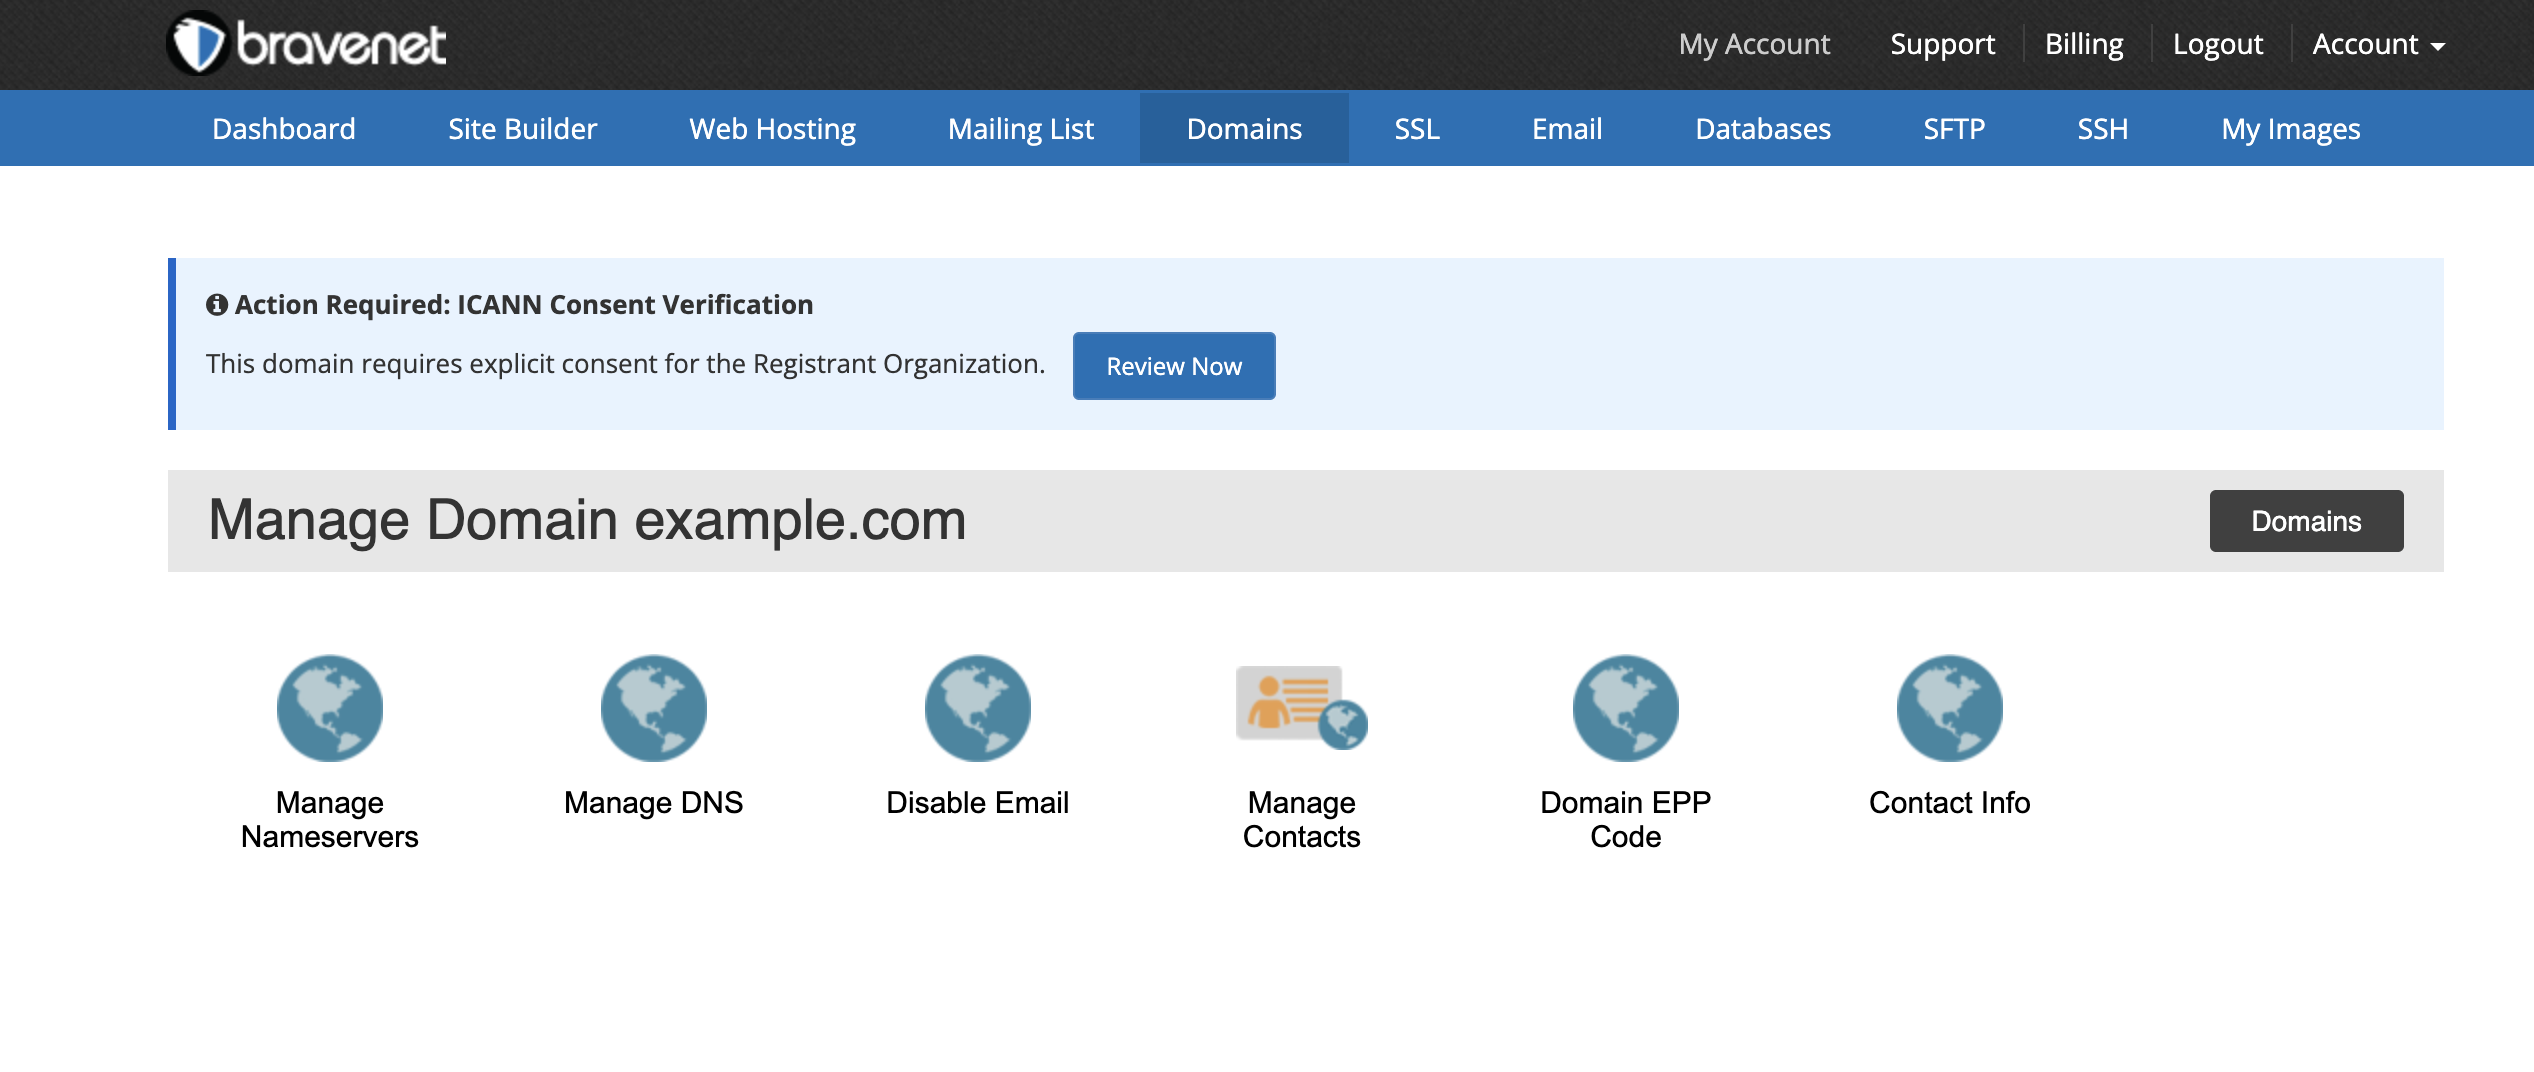The height and width of the screenshot is (1072, 2534).
Task: Open the Manage Contacts card icon
Action: 1301,706
